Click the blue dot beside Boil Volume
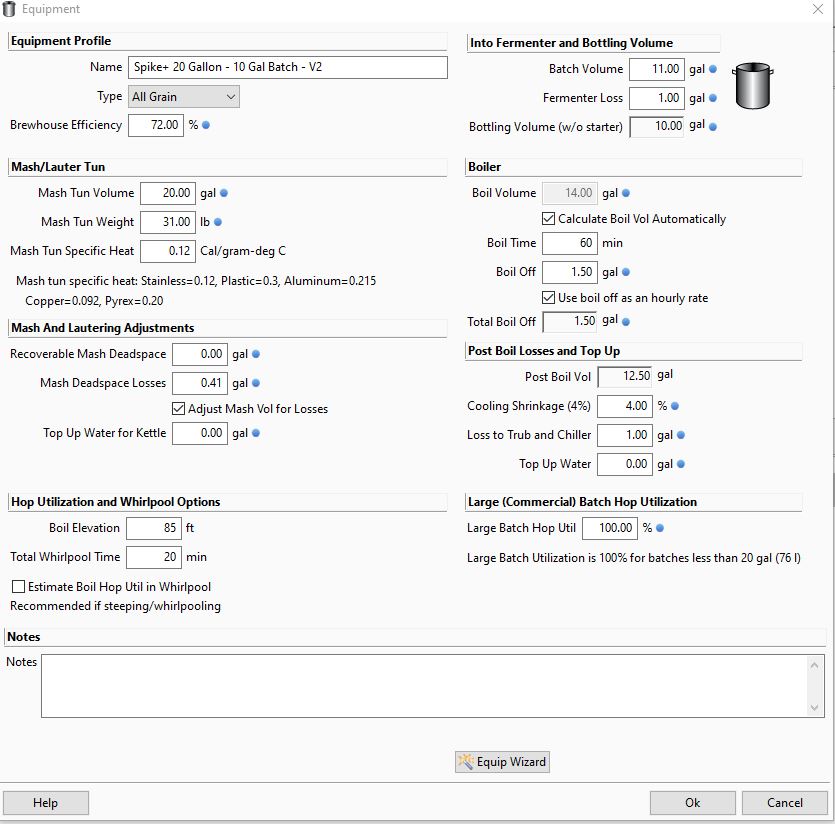835x824 pixels. click(x=626, y=193)
